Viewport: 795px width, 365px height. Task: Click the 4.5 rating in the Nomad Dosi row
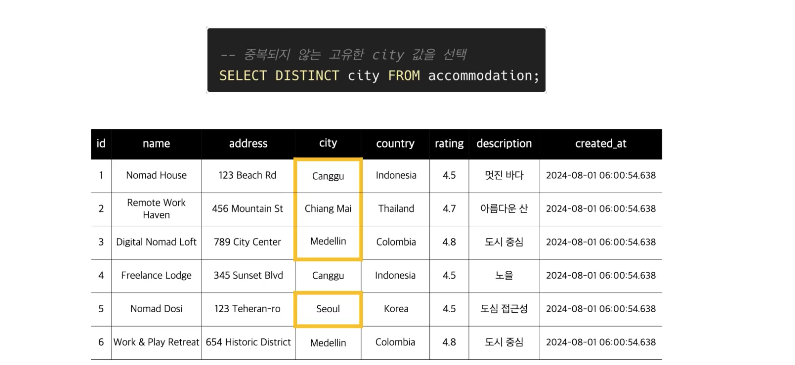click(x=449, y=309)
